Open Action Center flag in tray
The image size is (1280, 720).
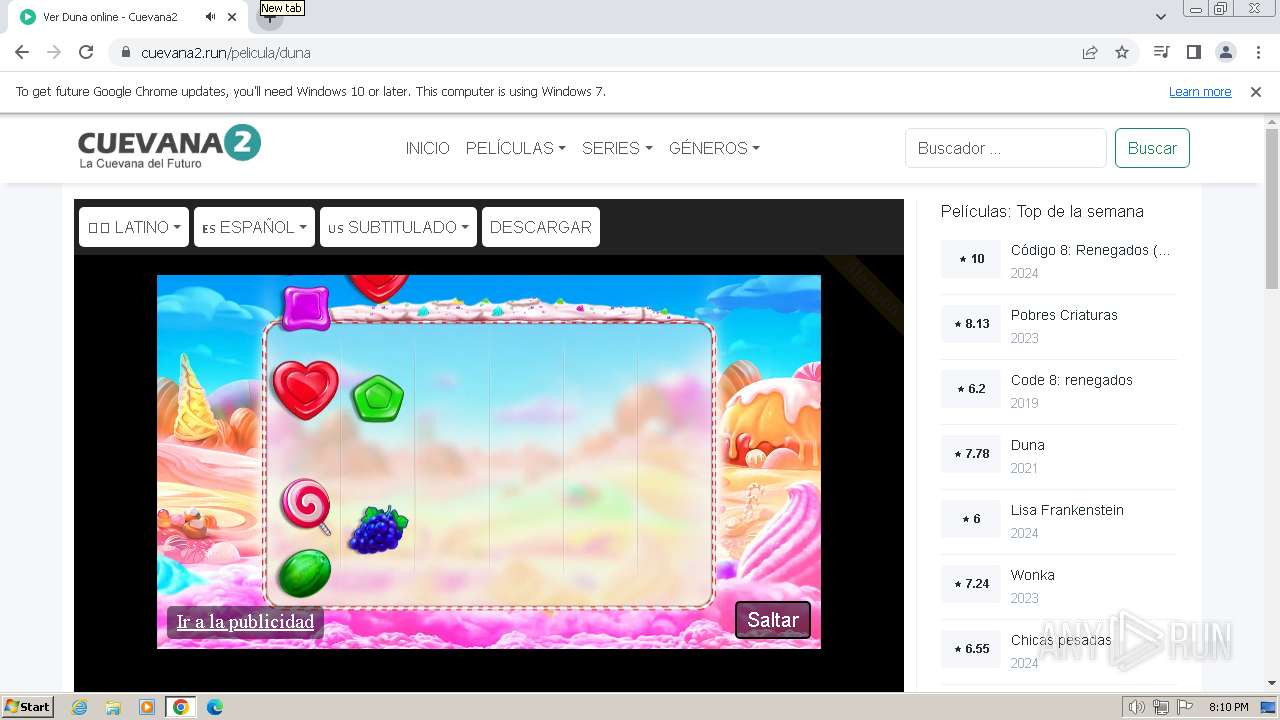(x=1183, y=707)
